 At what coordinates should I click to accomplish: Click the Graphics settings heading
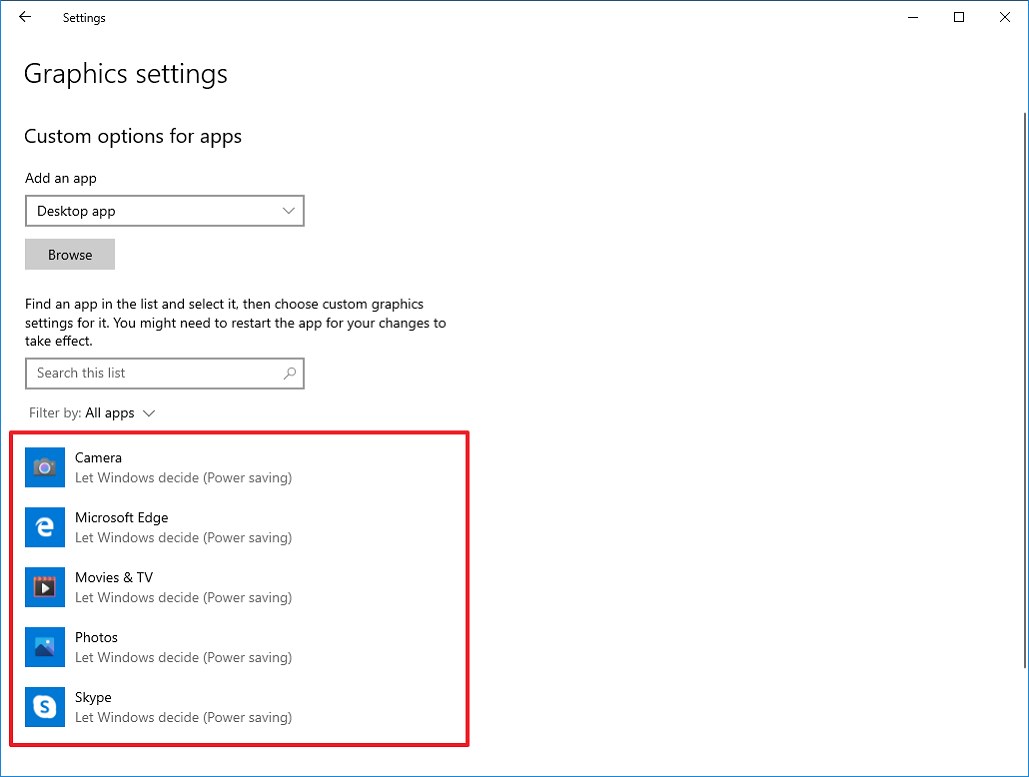[126, 74]
